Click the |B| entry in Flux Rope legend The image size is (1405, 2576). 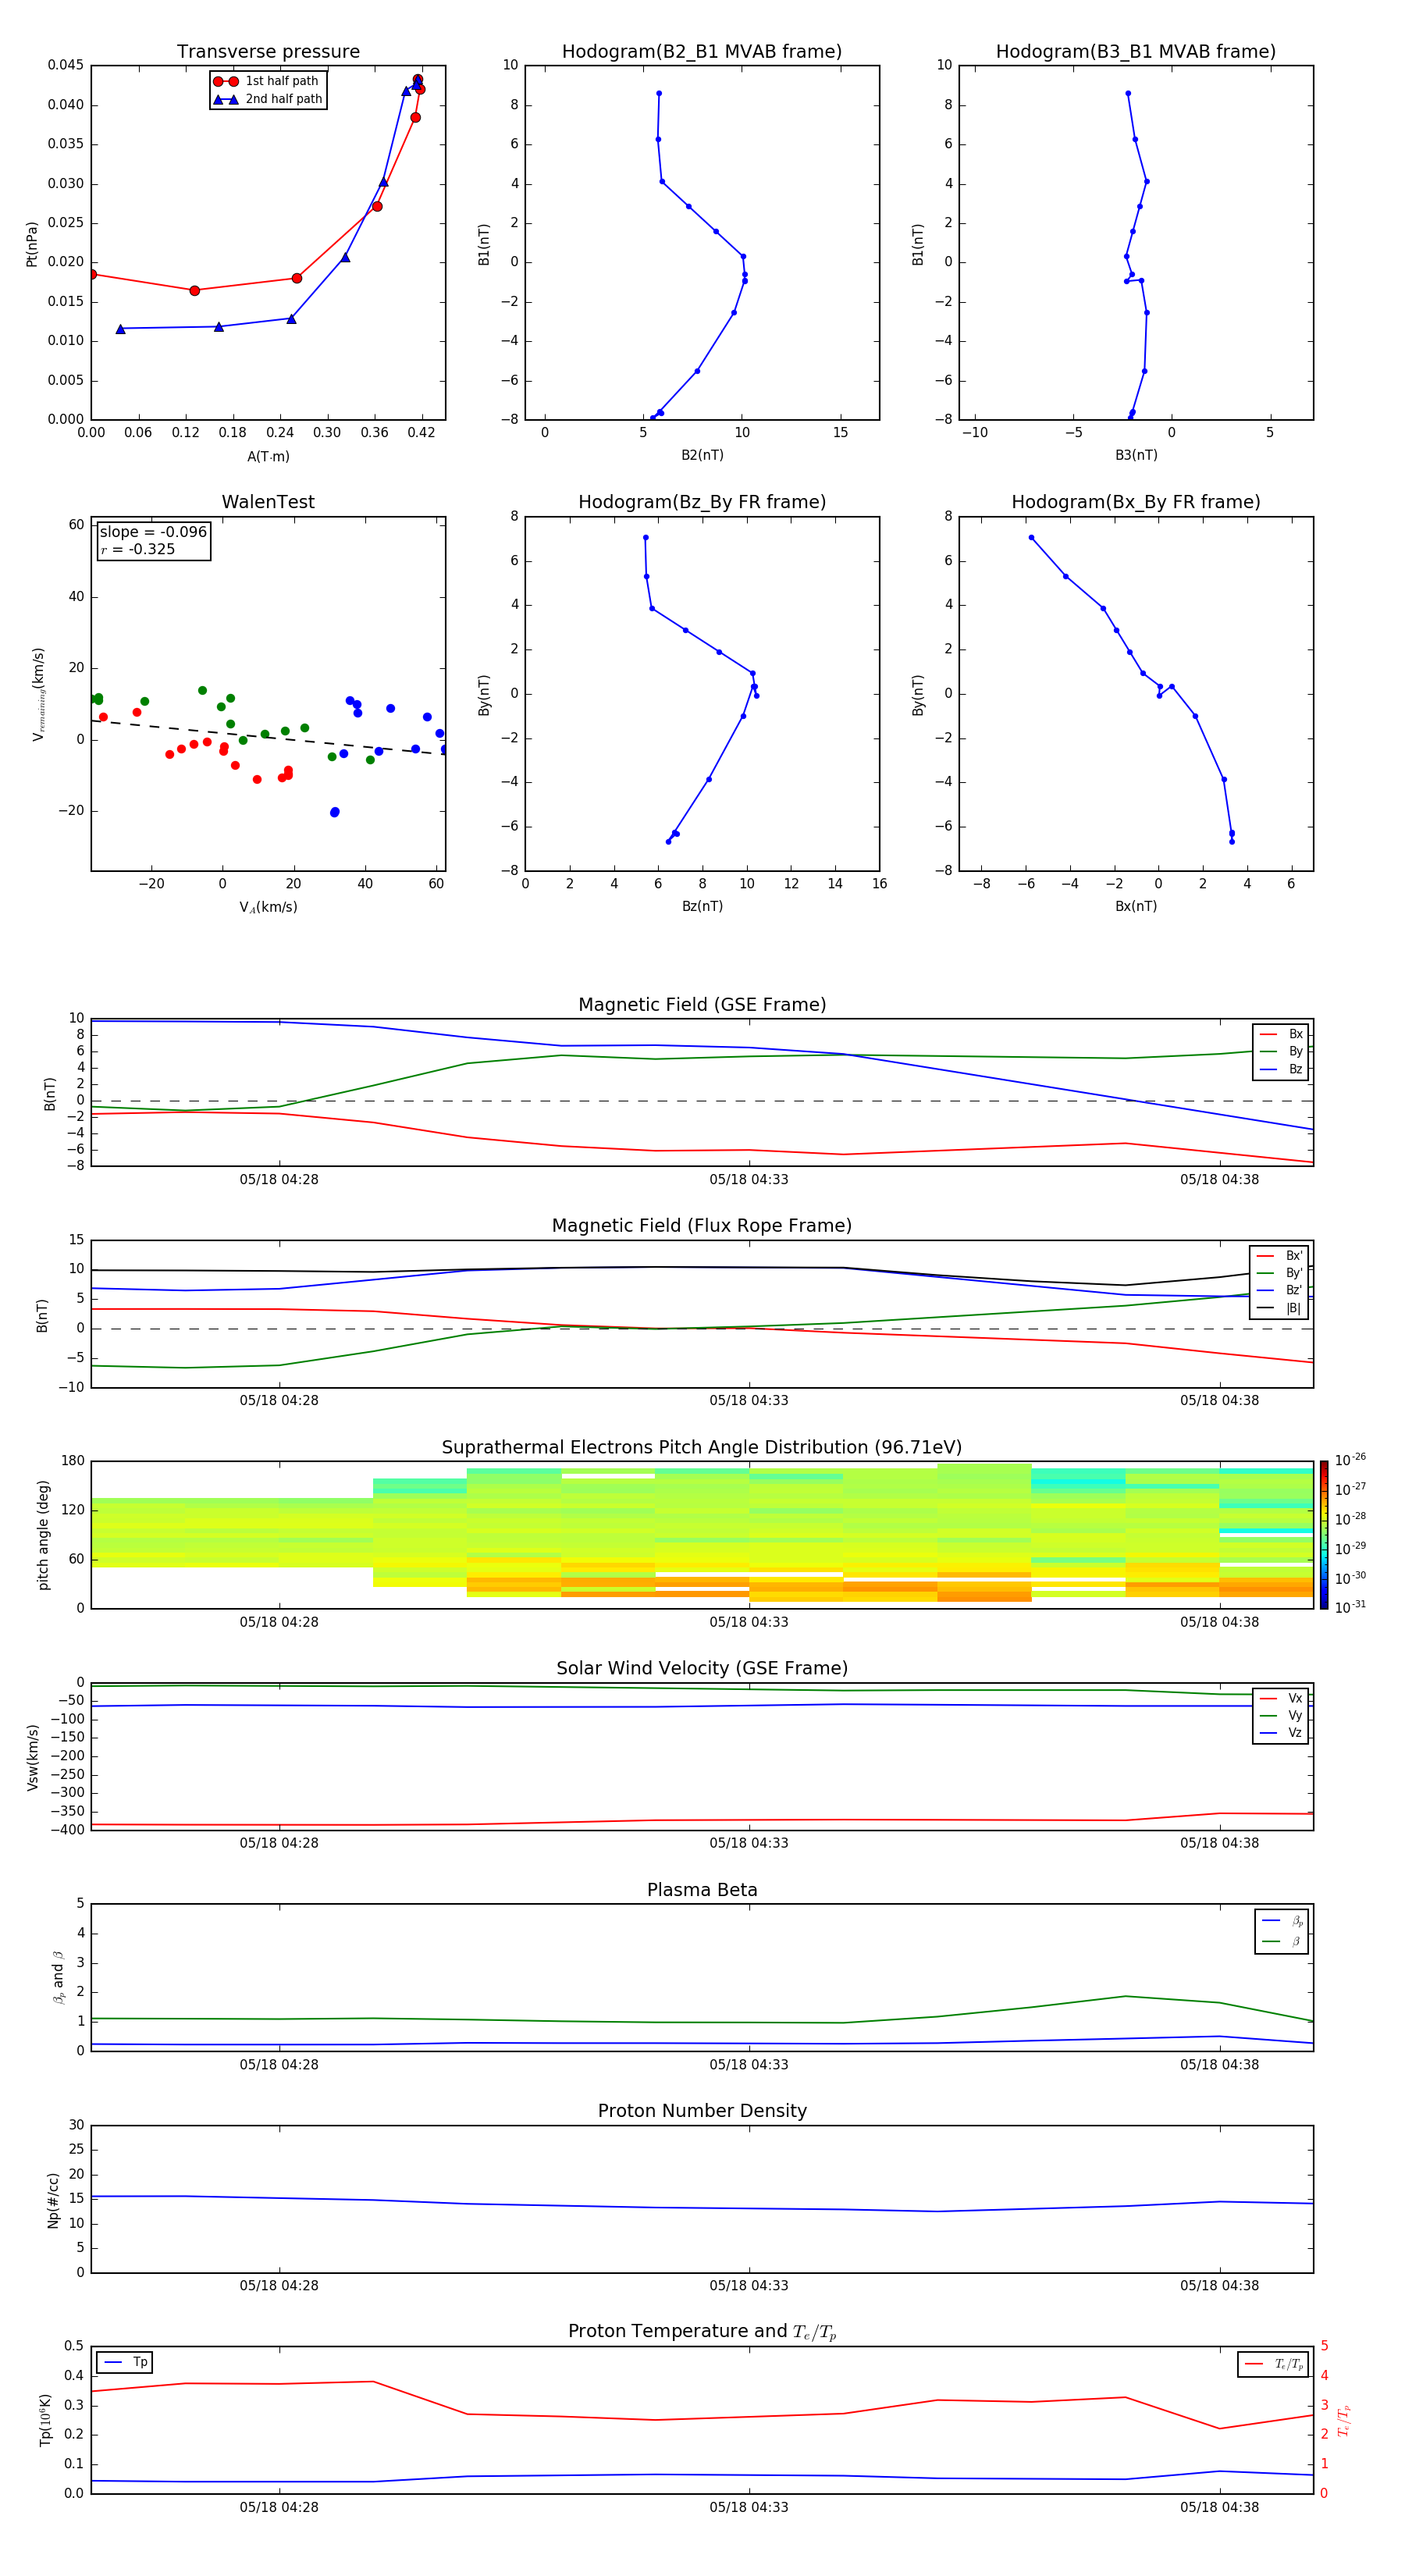click(x=1280, y=1309)
